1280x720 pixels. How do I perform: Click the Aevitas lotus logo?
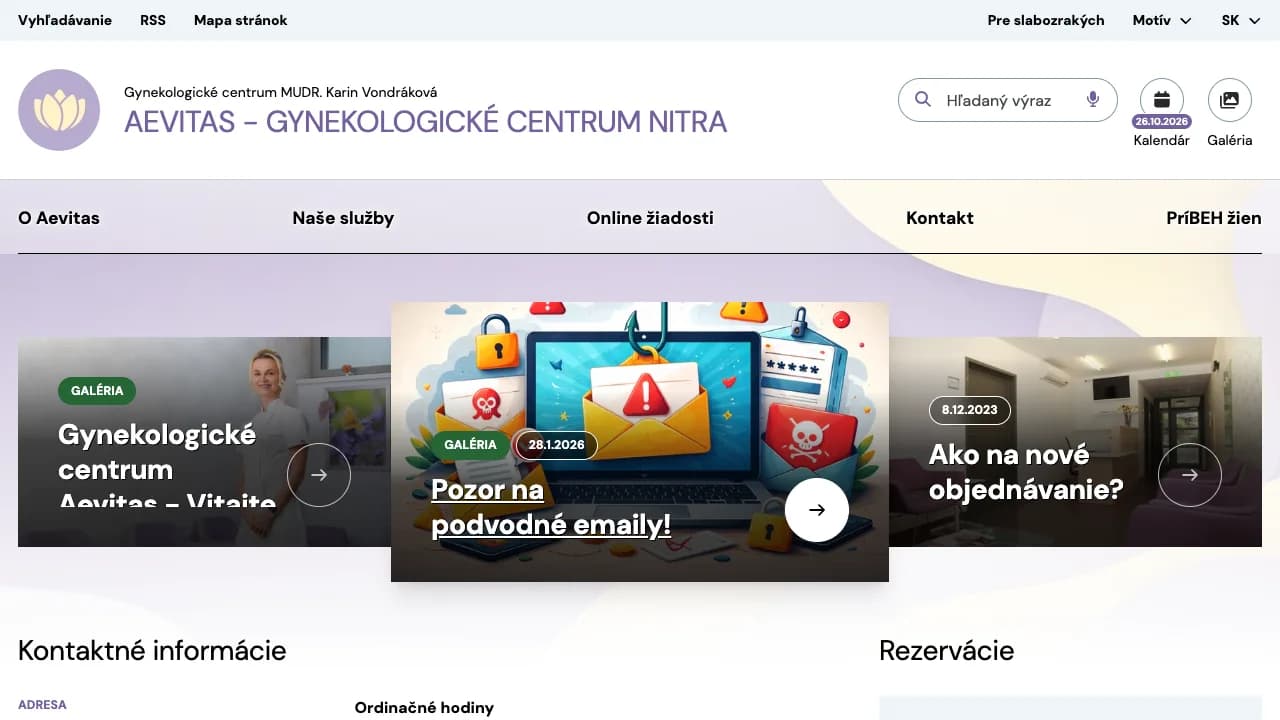59,110
